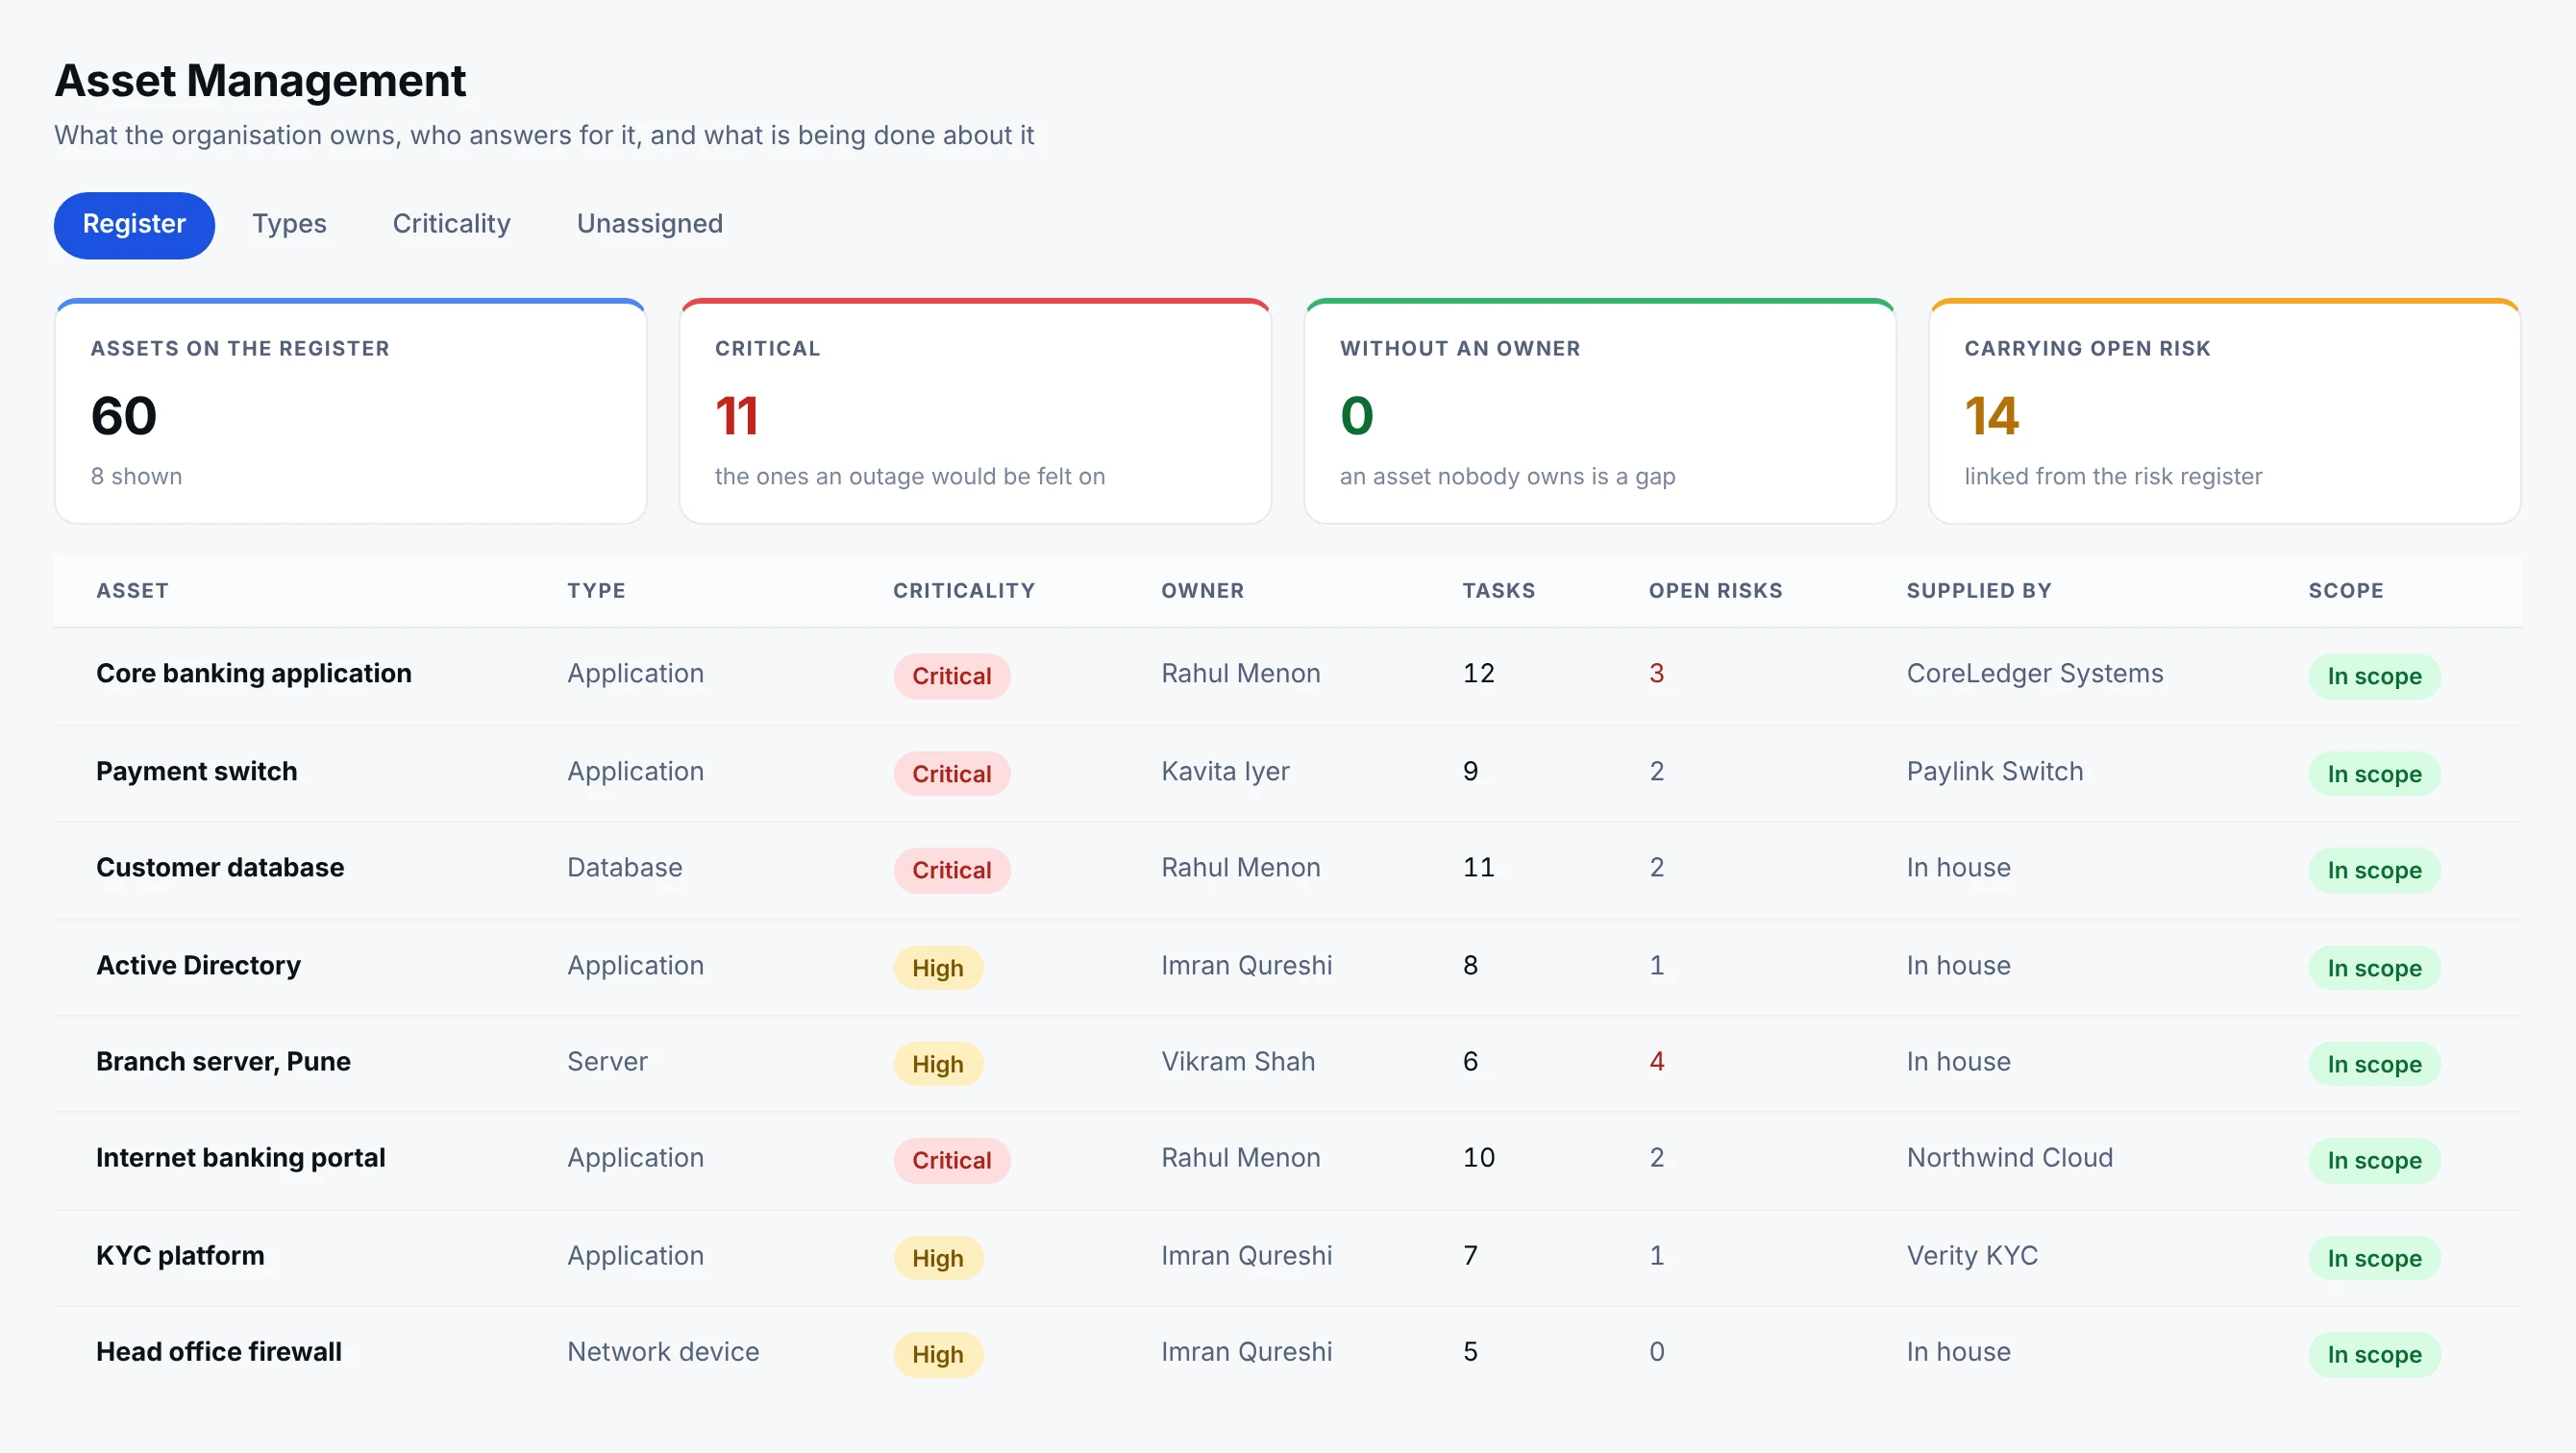Screen dimensions: 2576x1453
Task: Click the red open risks 3 value
Action: pyautogui.click(x=1657, y=674)
